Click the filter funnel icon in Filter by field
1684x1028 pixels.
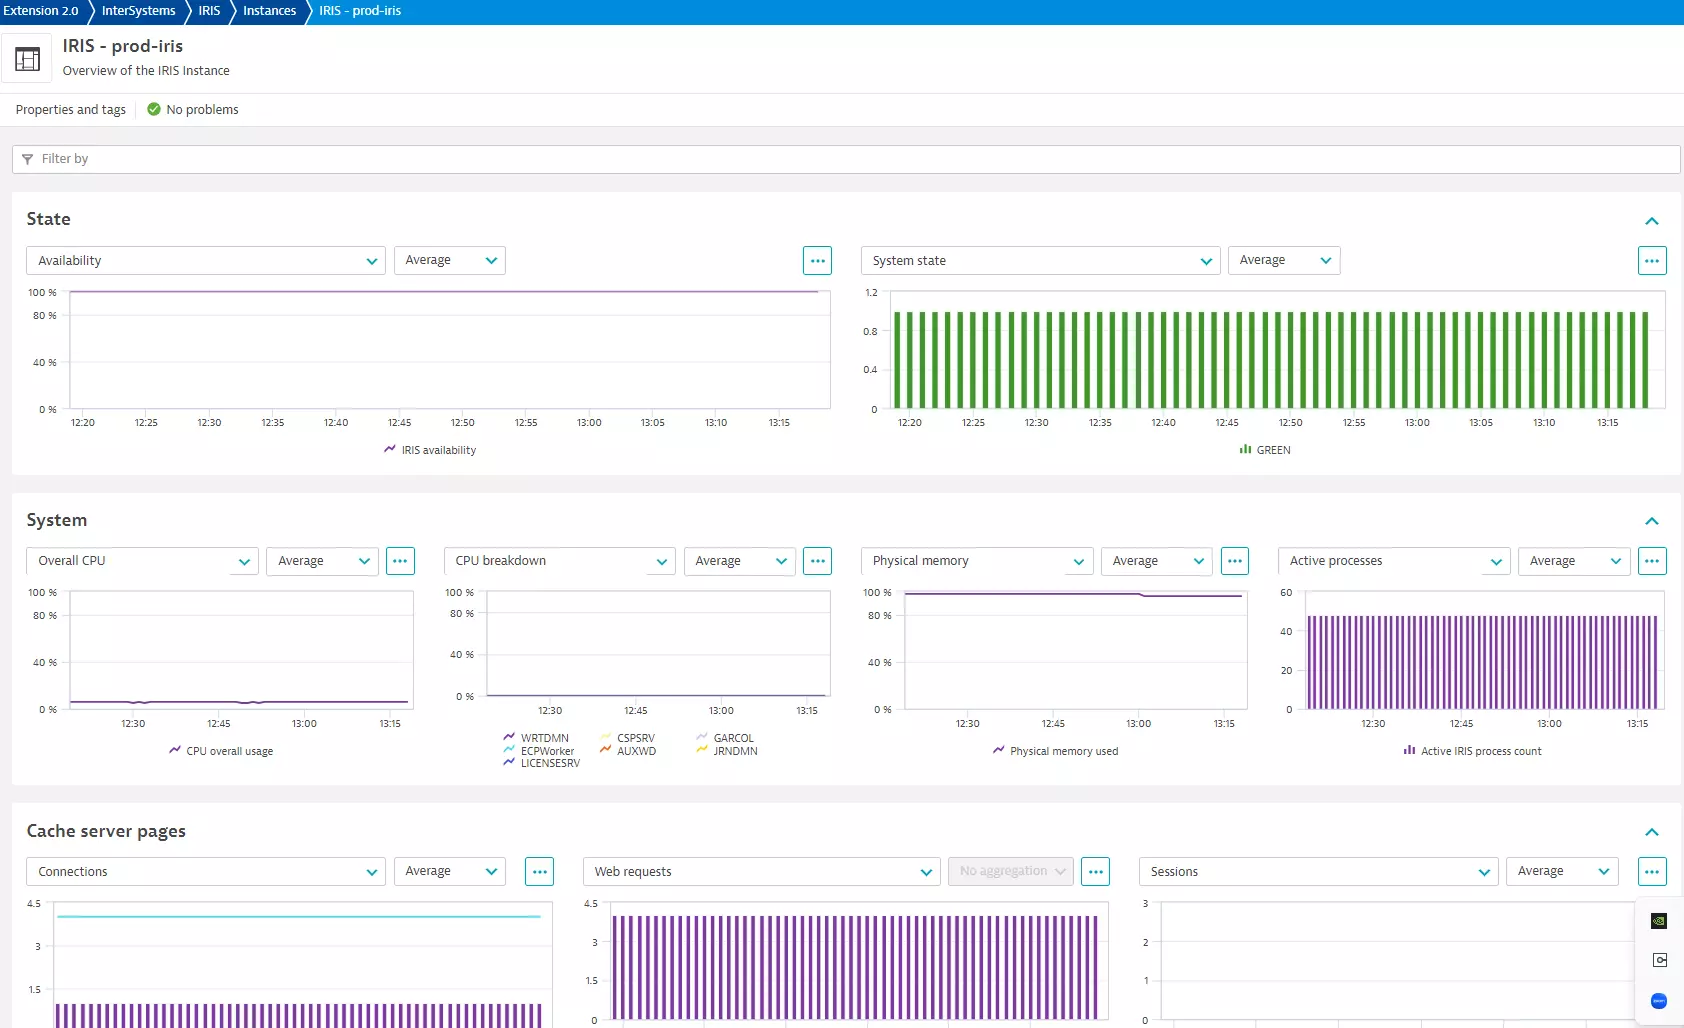point(28,158)
